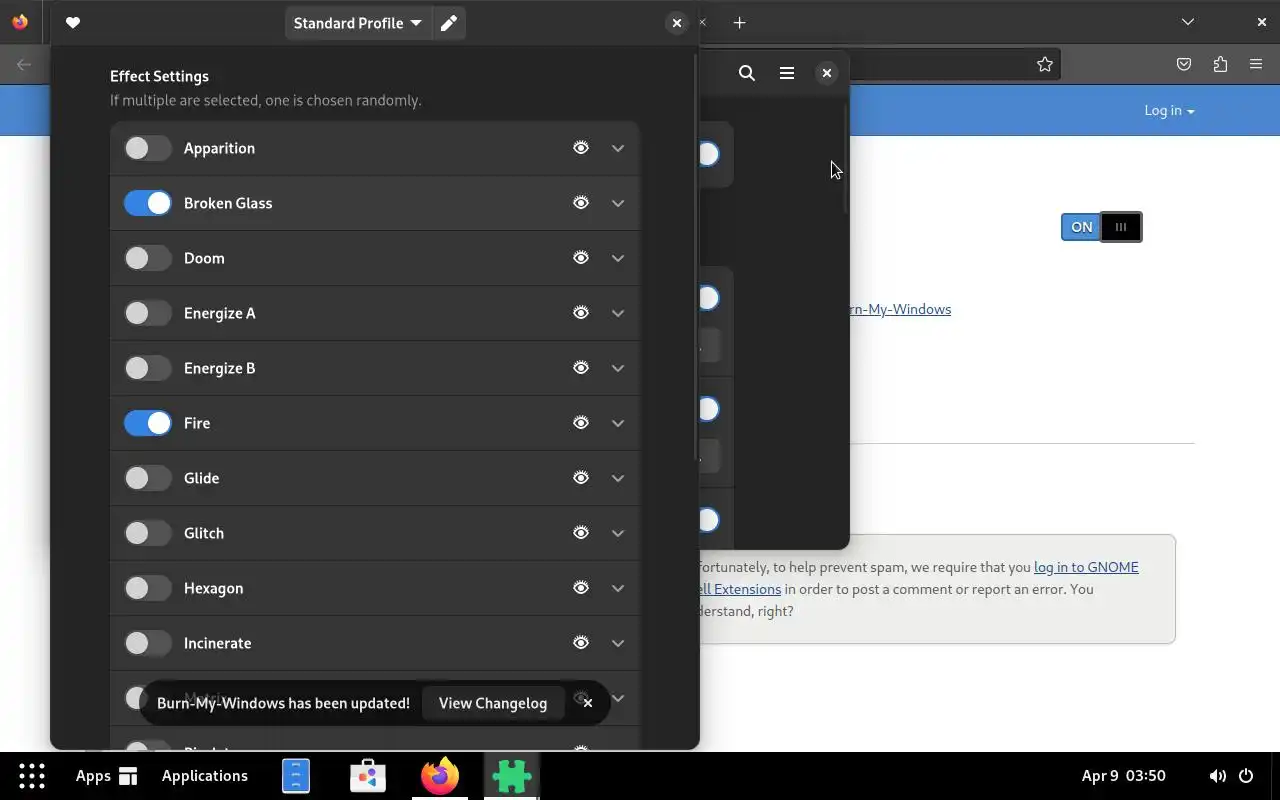Open the Firefox application menu
The width and height of the screenshot is (1280, 800).
coord(1256,64)
